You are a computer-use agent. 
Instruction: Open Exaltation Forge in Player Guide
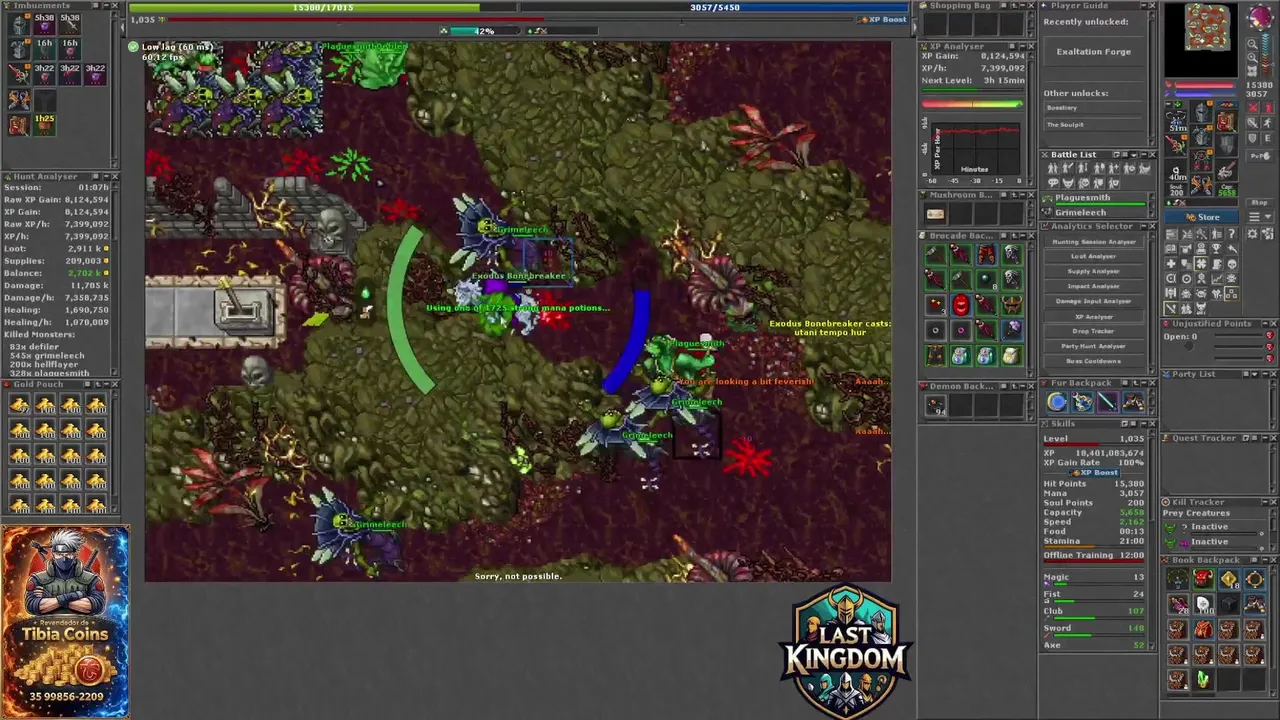(x=1094, y=52)
